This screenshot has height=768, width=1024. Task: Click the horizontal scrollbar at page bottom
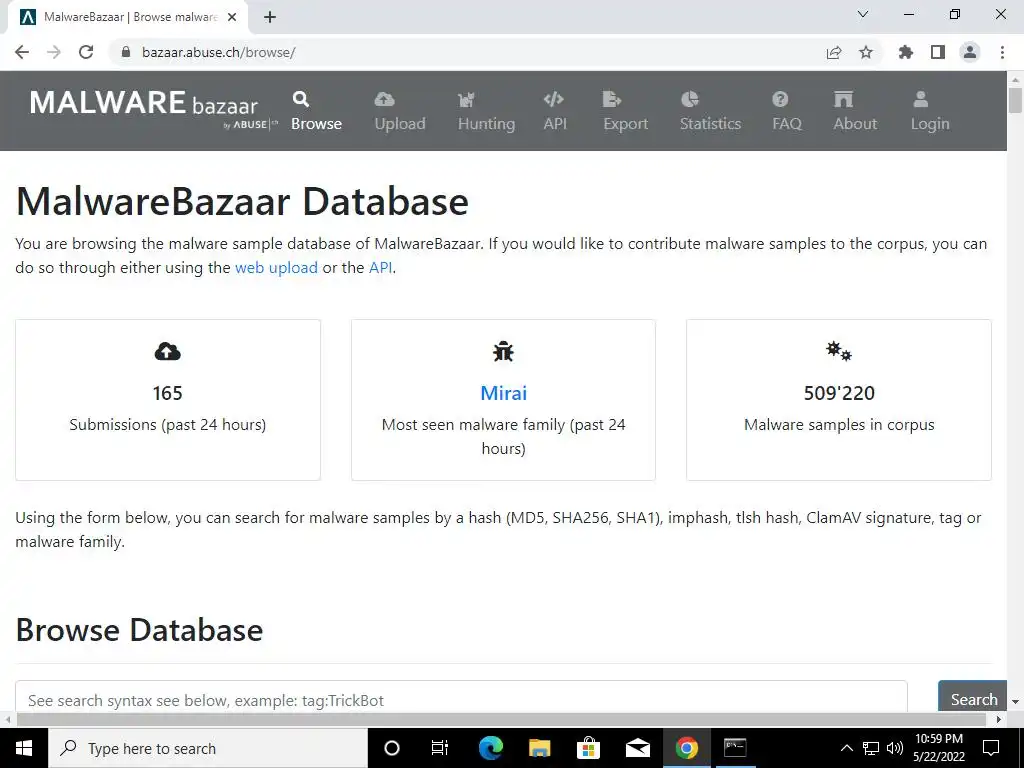(501, 719)
